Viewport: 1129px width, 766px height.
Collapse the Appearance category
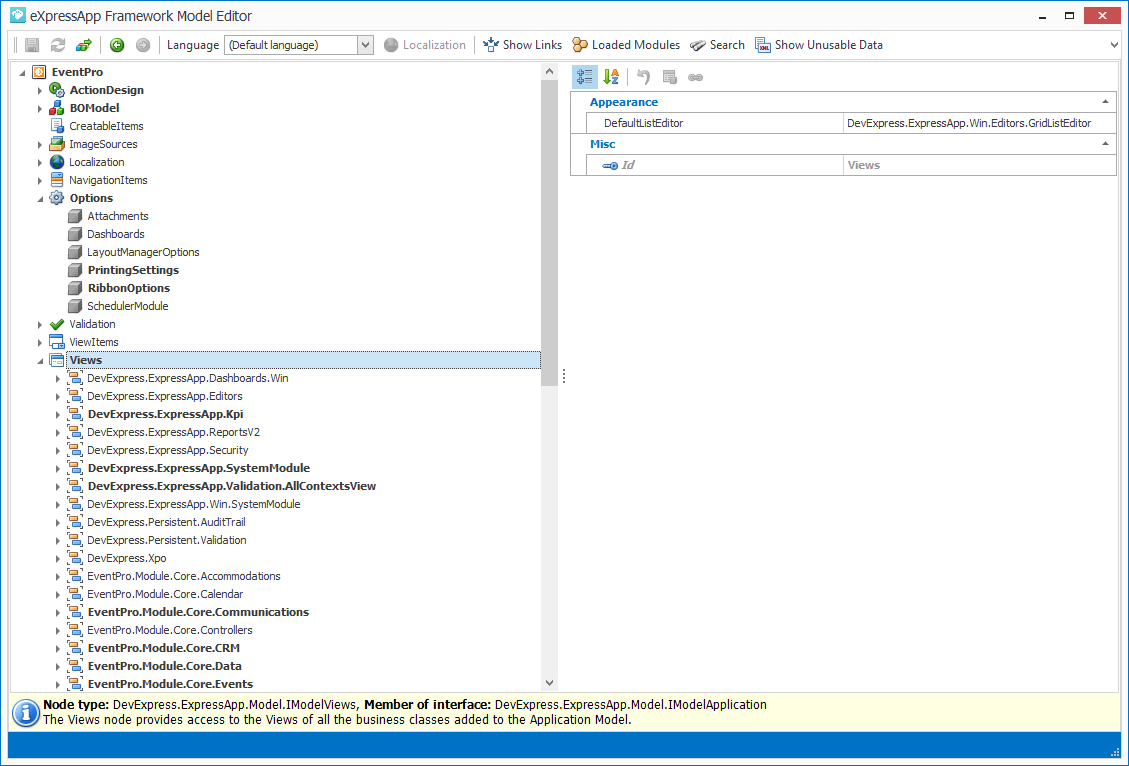[1105, 102]
